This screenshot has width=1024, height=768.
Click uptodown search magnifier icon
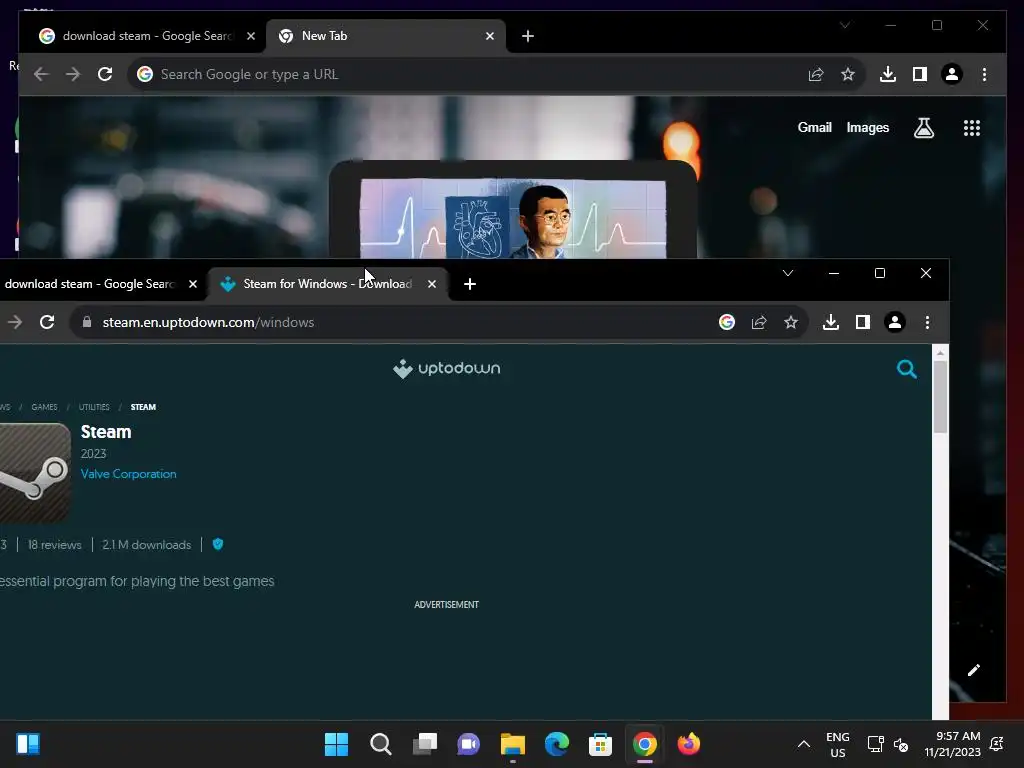[906, 369]
